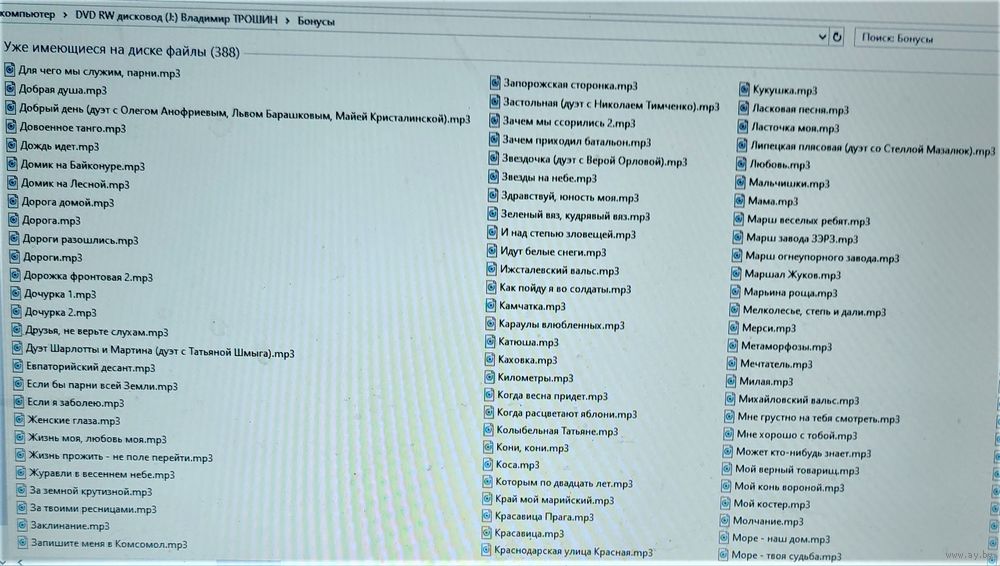1000x566 pixels.
Task: Click the icon of Камчатка.mp3
Action: click(x=490, y=305)
